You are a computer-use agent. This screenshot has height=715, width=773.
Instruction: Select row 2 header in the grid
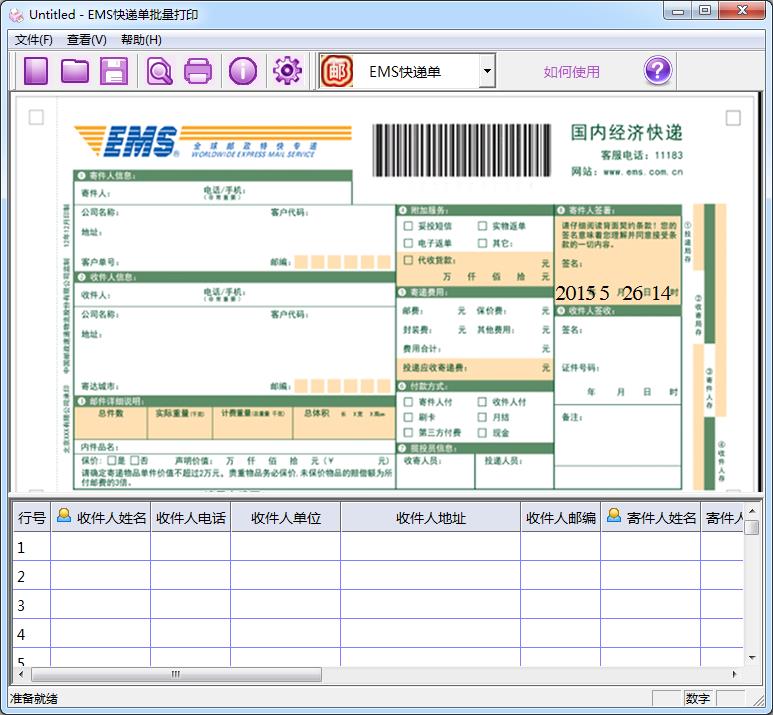(32, 576)
